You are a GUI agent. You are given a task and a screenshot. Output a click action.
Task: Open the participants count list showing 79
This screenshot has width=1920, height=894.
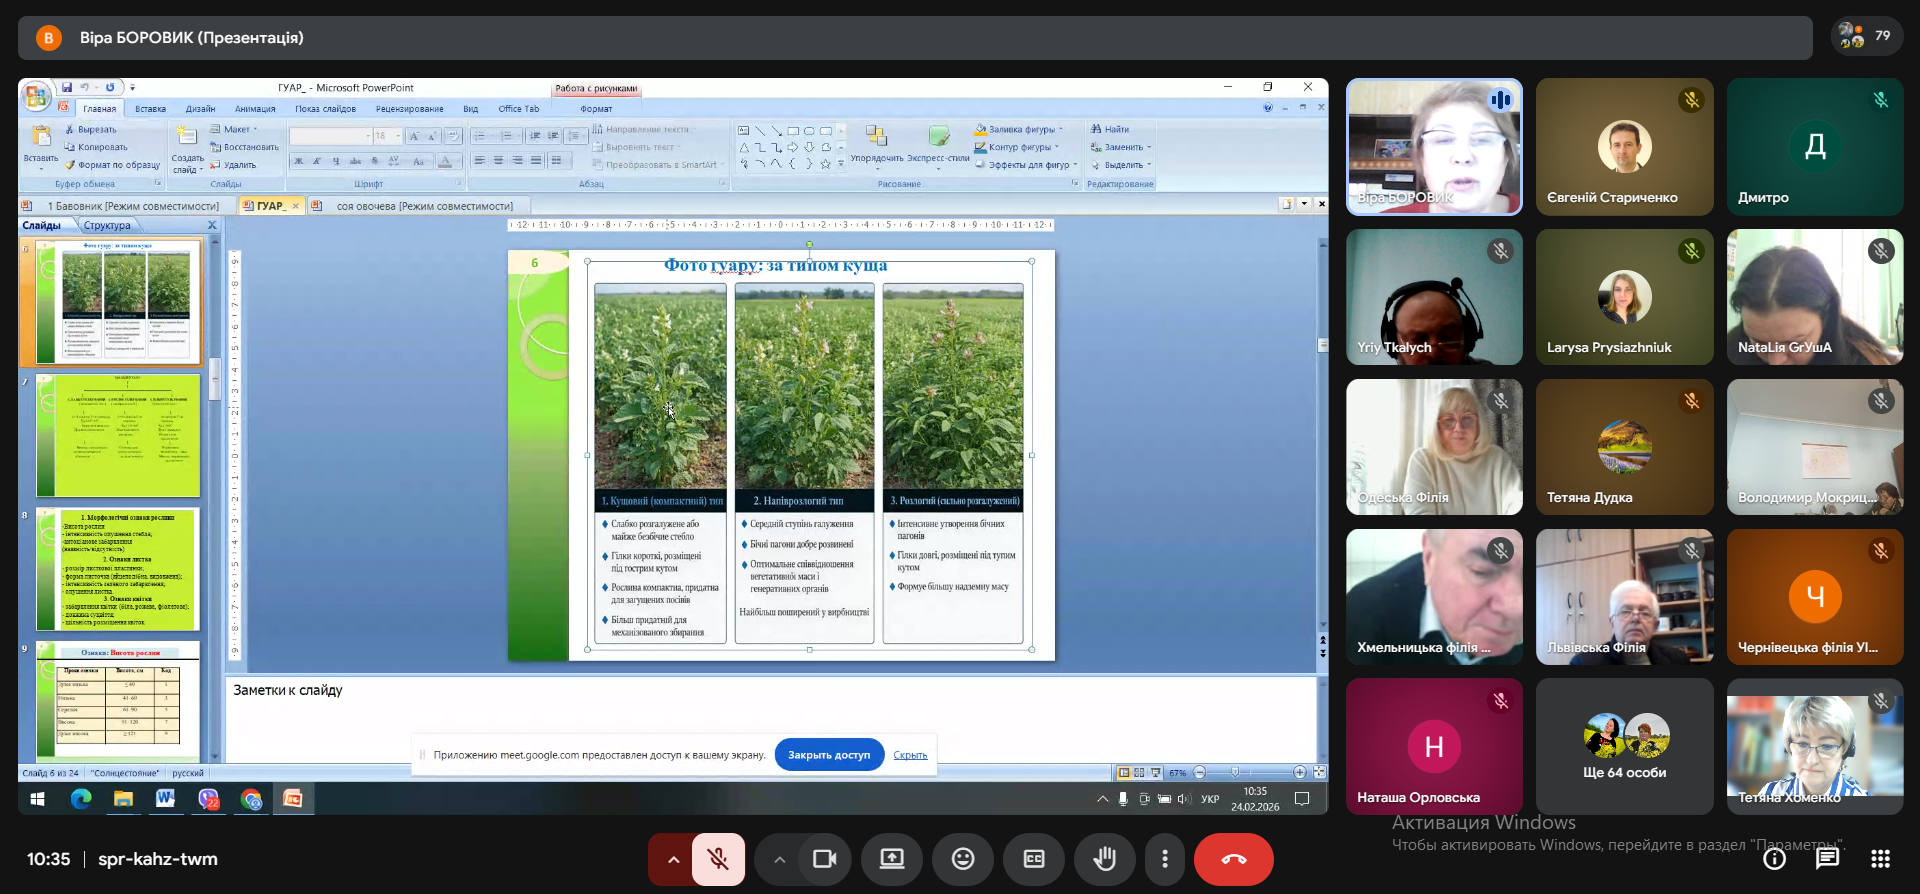1866,36
